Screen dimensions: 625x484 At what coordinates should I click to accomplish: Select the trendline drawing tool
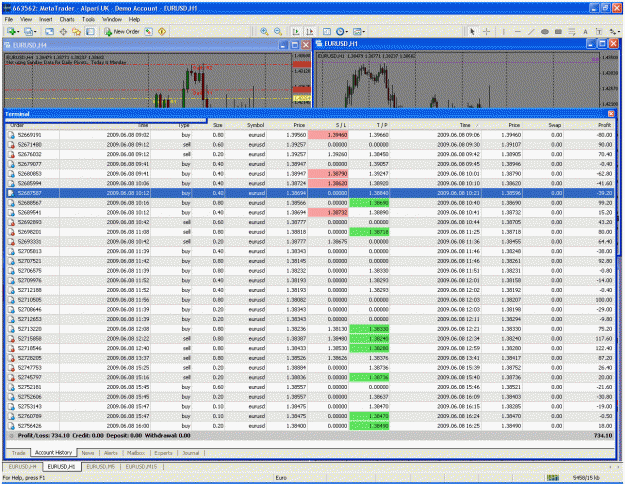pos(531,31)
